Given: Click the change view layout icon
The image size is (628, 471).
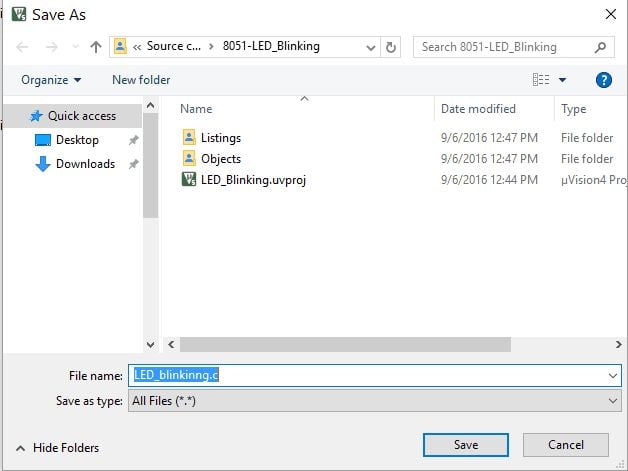Looking at the screenshot, I should (541, 80).
